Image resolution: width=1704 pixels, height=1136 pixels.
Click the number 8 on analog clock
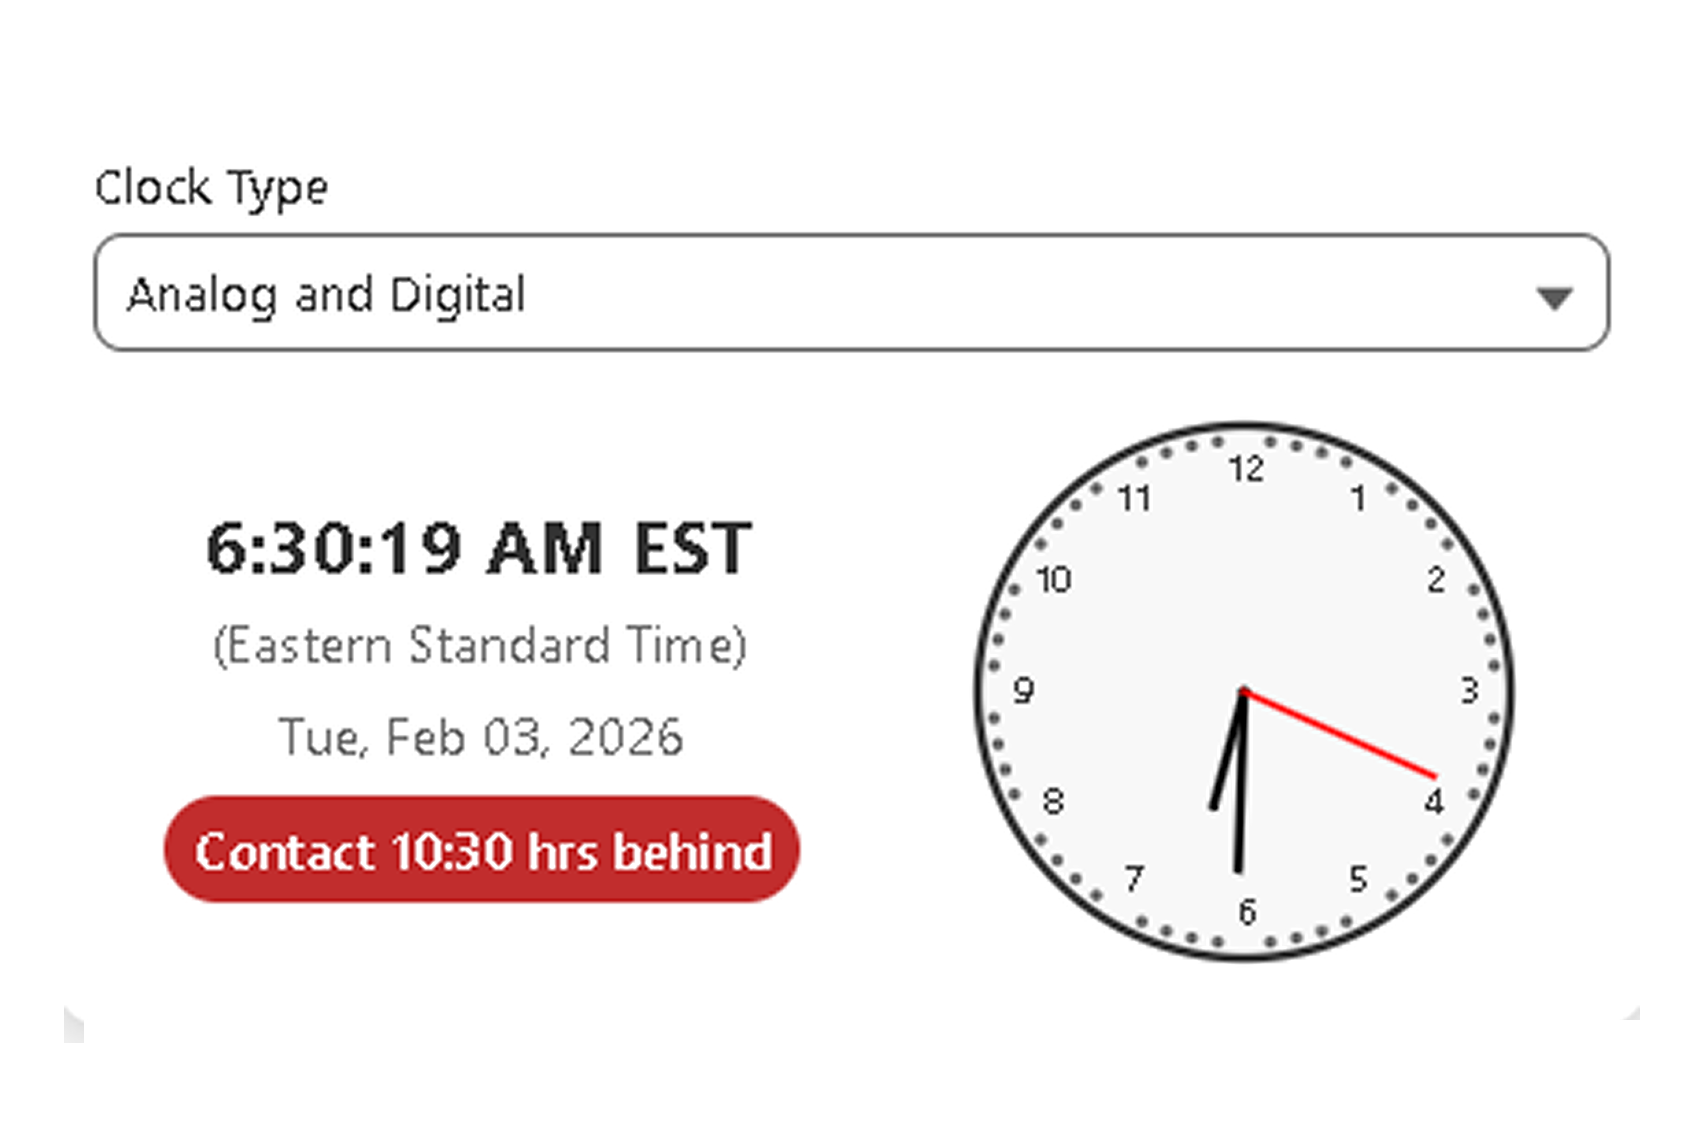(x=1053, y=801)
